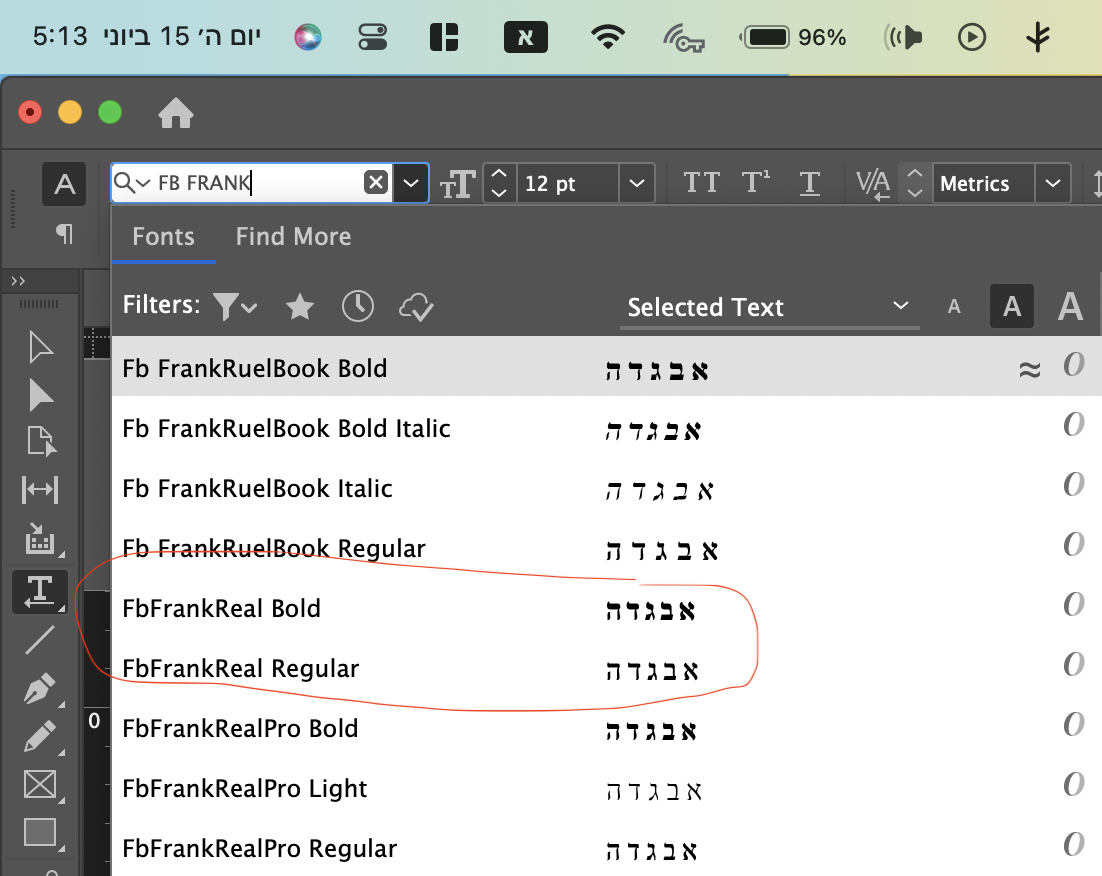
Task: Select Fb FrankRuelBook Bold Italic font
Action: [606, 427]
